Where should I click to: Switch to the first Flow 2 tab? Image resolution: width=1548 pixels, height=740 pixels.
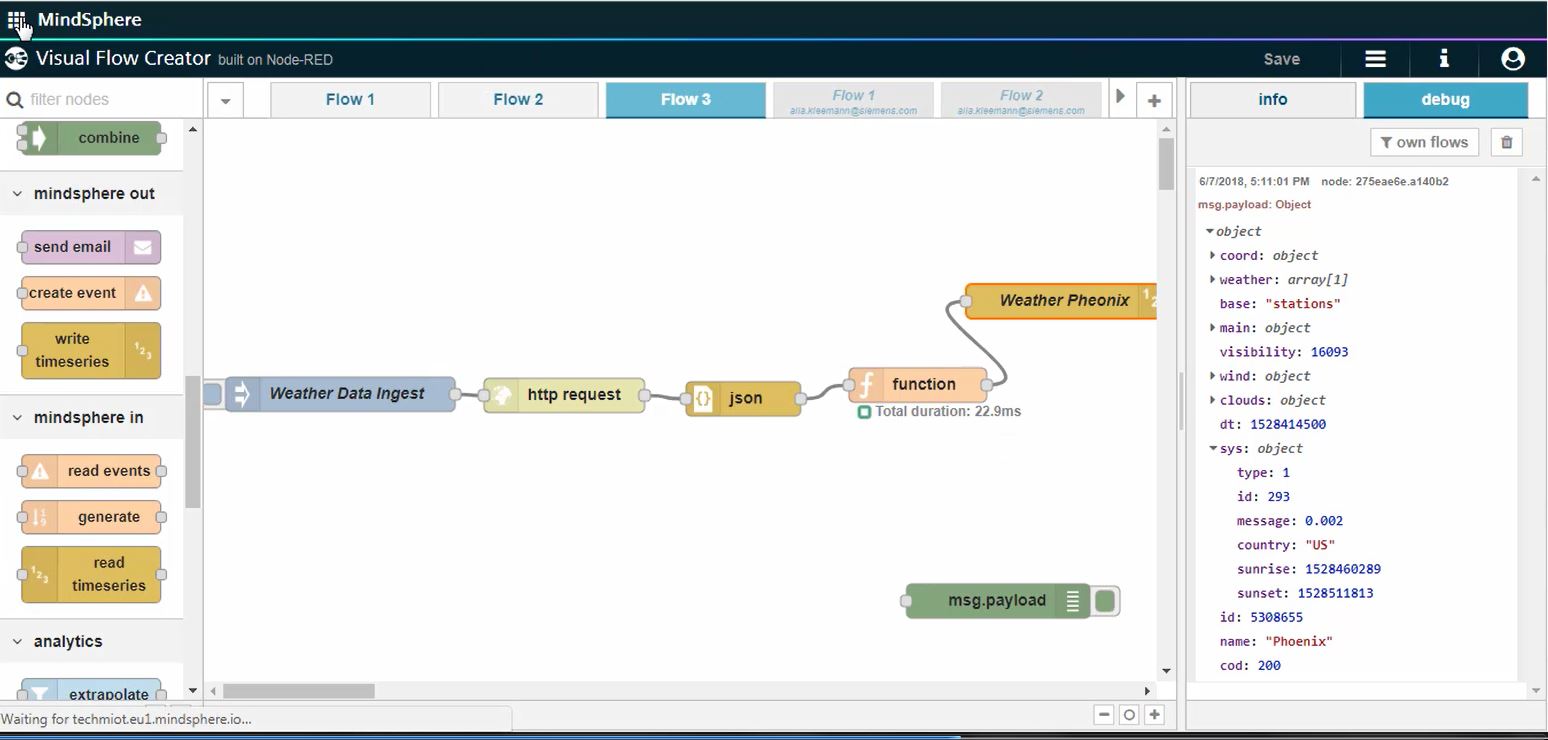coord(518,100)
